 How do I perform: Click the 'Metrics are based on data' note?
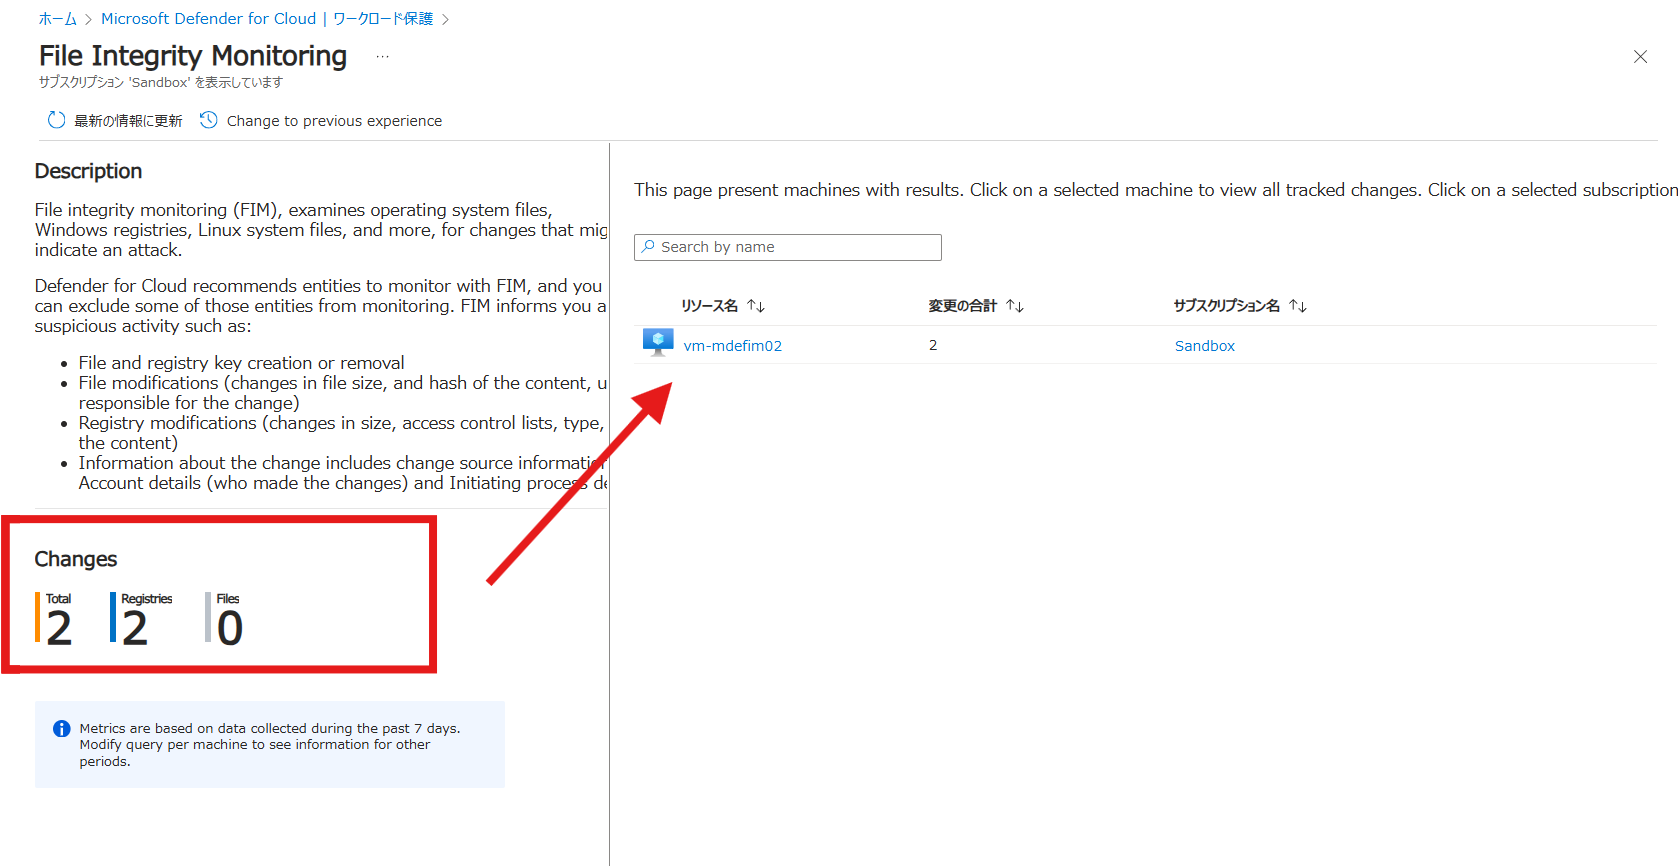click(270, 745)
